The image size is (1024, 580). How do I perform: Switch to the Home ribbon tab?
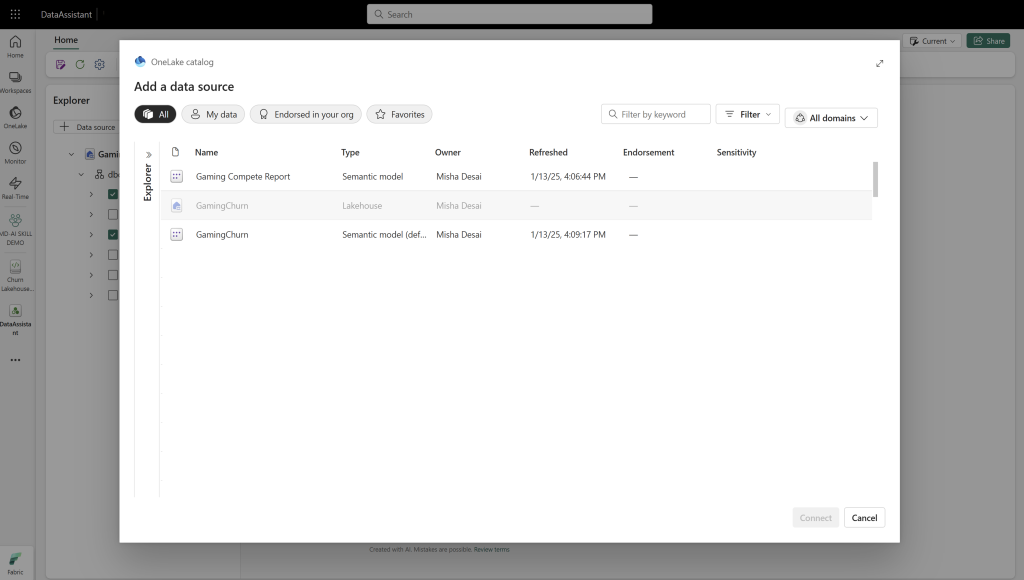66,40
